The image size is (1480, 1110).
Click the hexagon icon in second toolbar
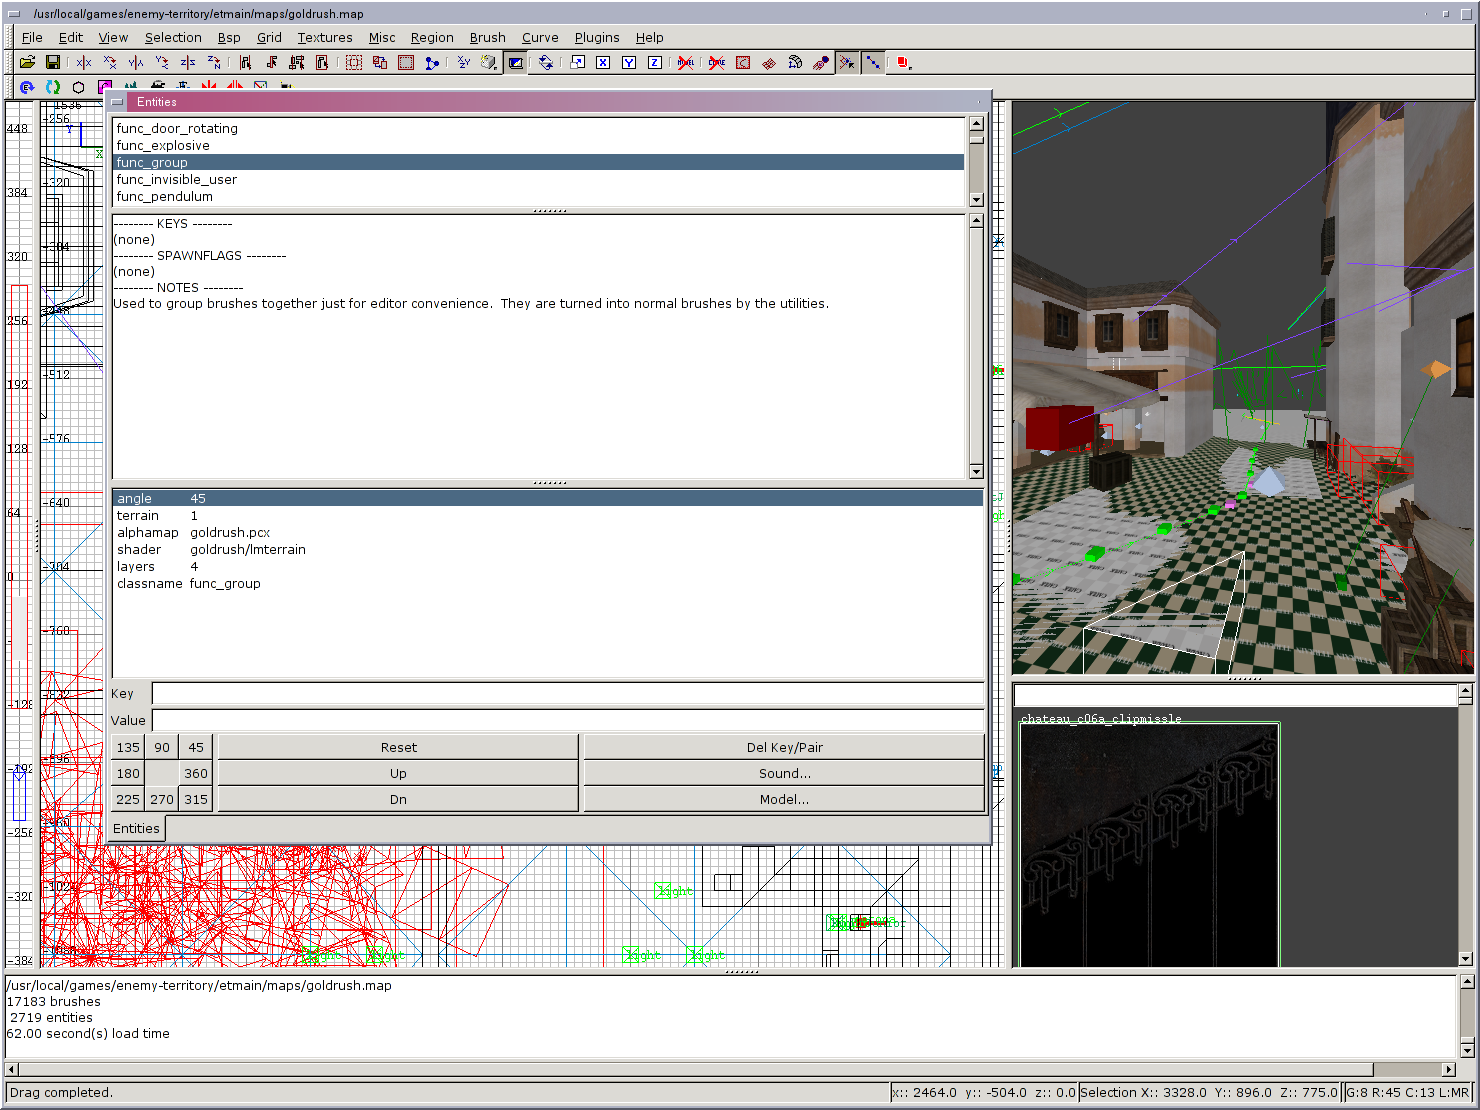(x=79, y=87)
